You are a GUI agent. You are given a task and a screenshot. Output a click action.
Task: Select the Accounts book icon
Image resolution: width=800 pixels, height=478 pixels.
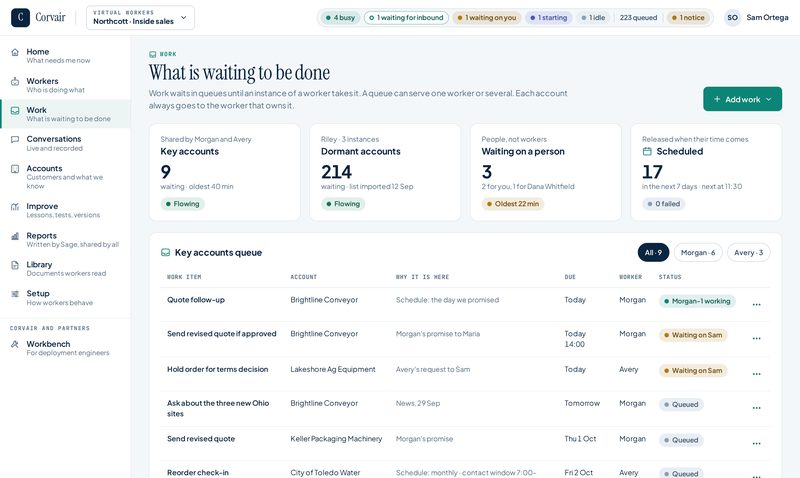pyautogui.click(x=15, y=169)
